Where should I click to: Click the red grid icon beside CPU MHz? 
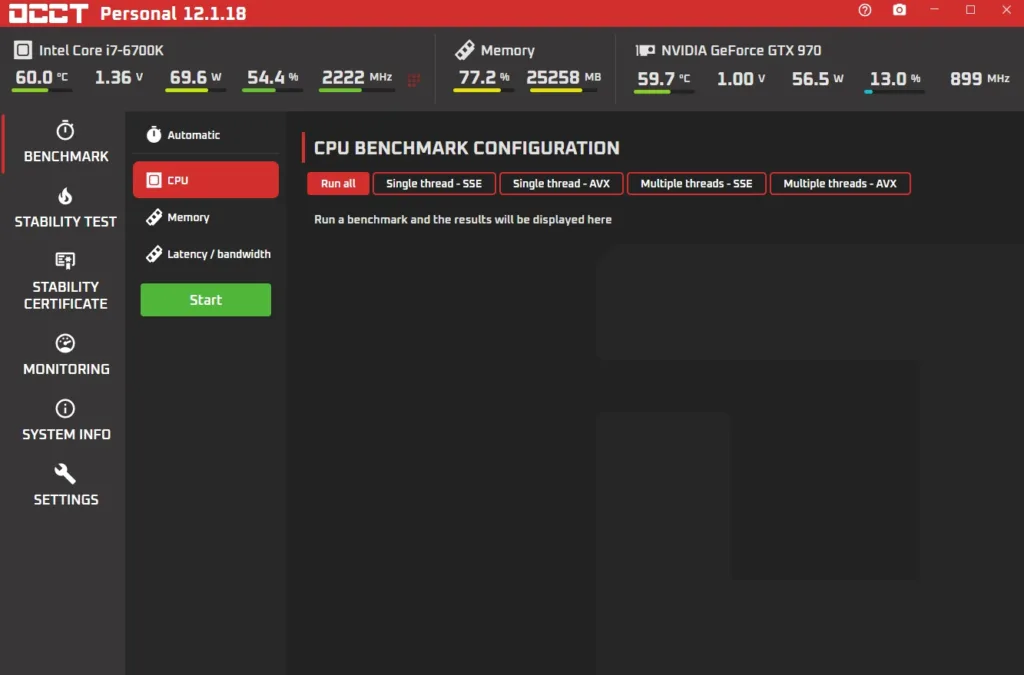tap(413, 80)
